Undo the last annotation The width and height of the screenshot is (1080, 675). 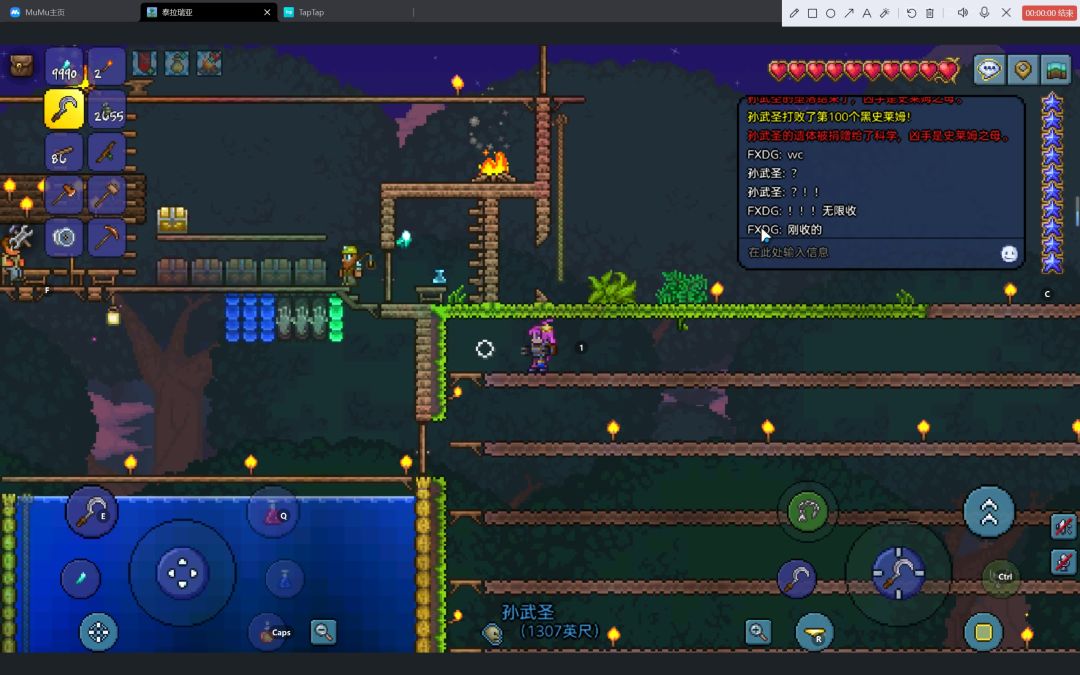[911, 13]
